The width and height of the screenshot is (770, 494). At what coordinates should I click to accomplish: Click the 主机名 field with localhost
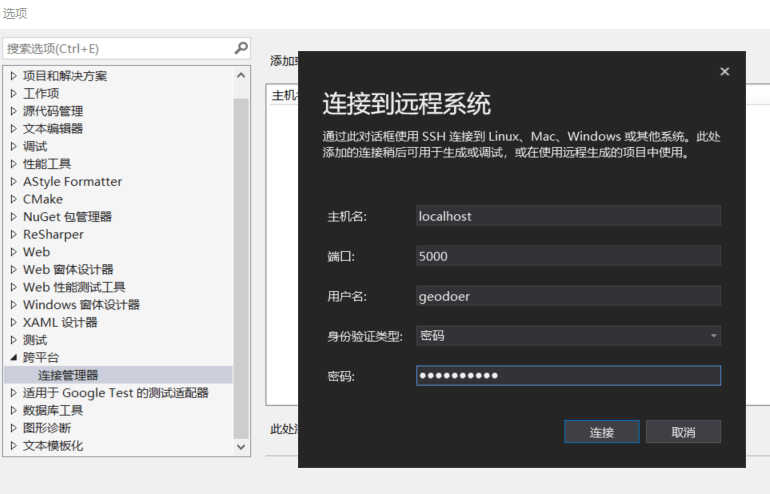pos(568,216)
